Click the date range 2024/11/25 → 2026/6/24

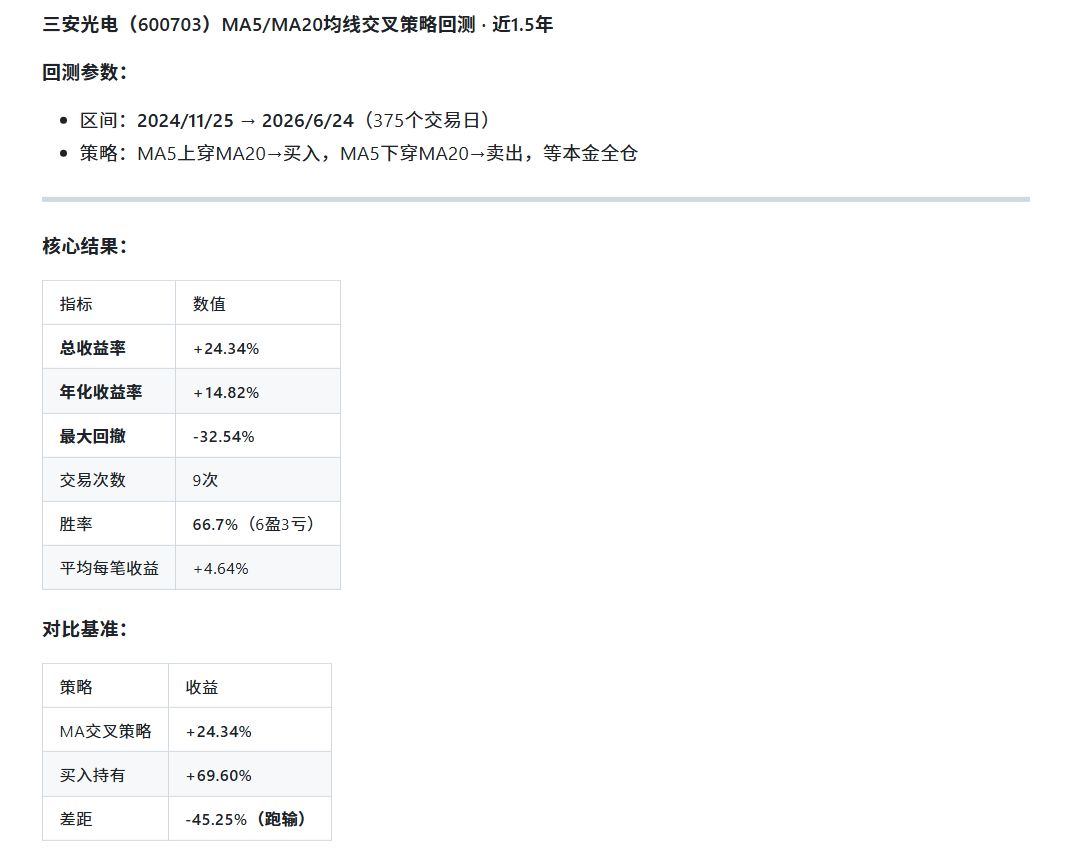click(245, 120)
